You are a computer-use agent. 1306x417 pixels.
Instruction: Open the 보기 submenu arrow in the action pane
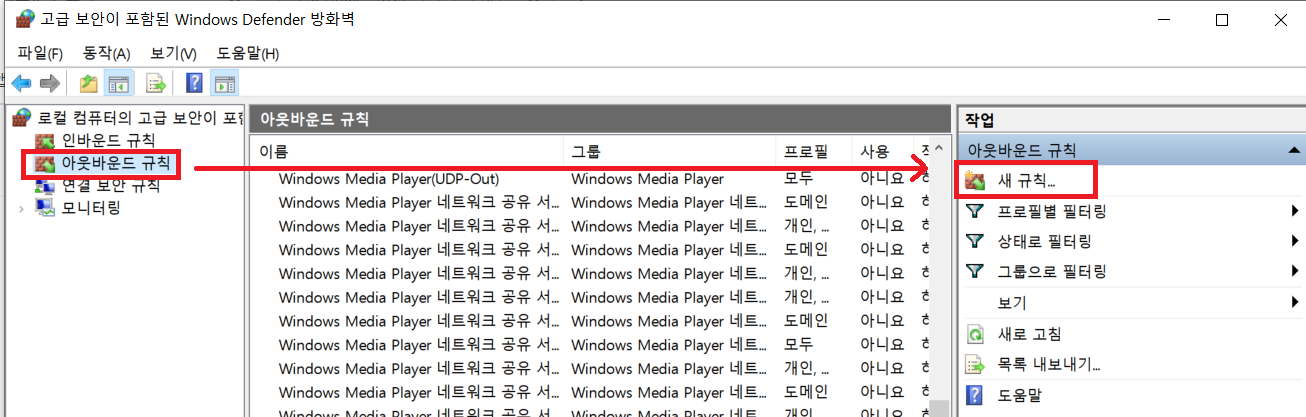coord(1295,302)
